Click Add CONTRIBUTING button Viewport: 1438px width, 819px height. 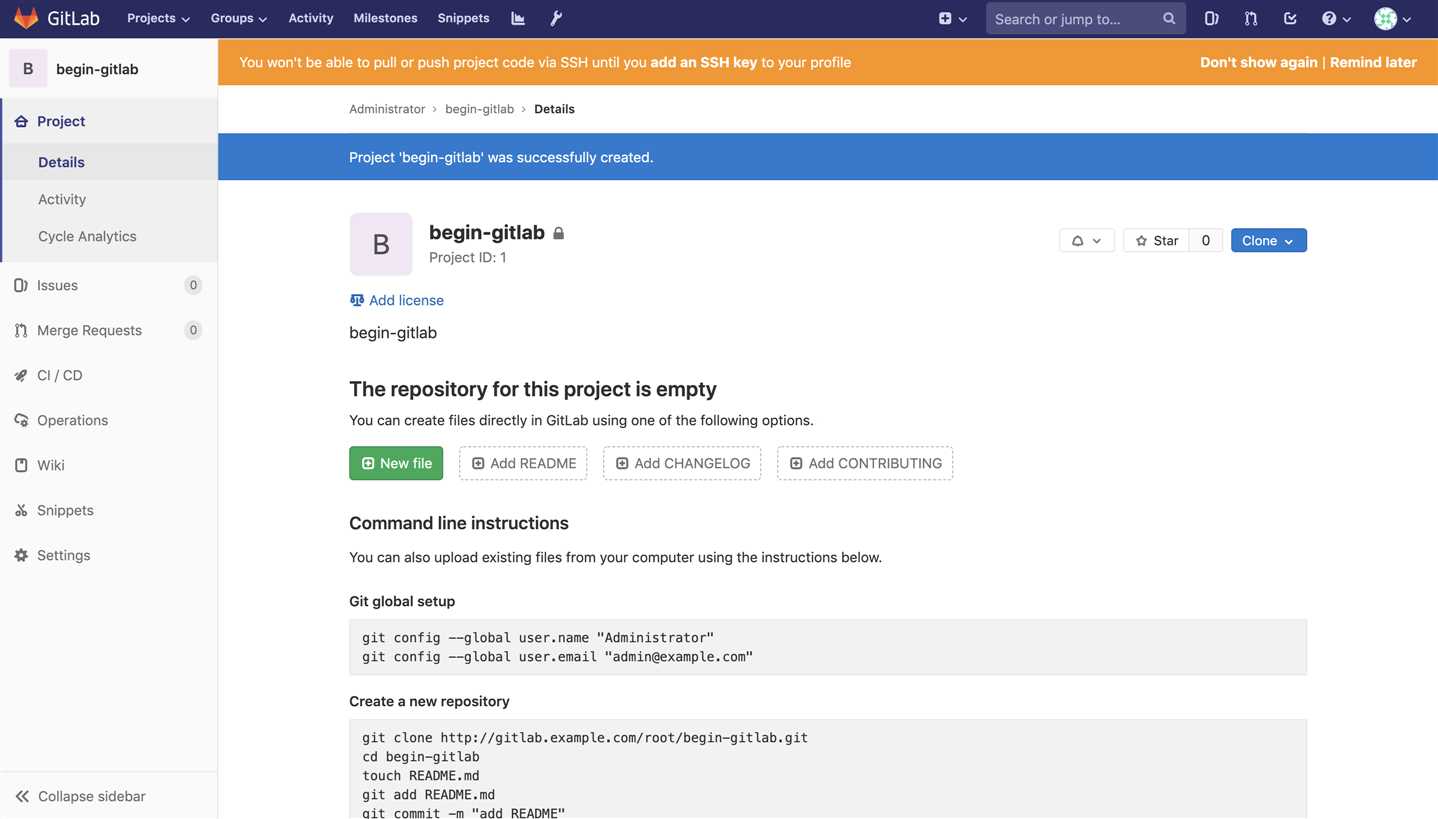point(865,463)
